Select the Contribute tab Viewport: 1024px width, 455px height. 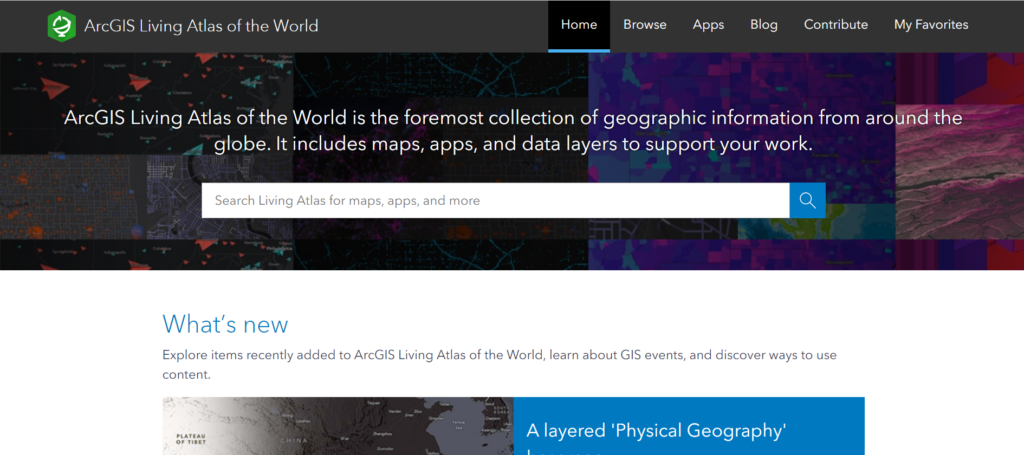[835, 25]
